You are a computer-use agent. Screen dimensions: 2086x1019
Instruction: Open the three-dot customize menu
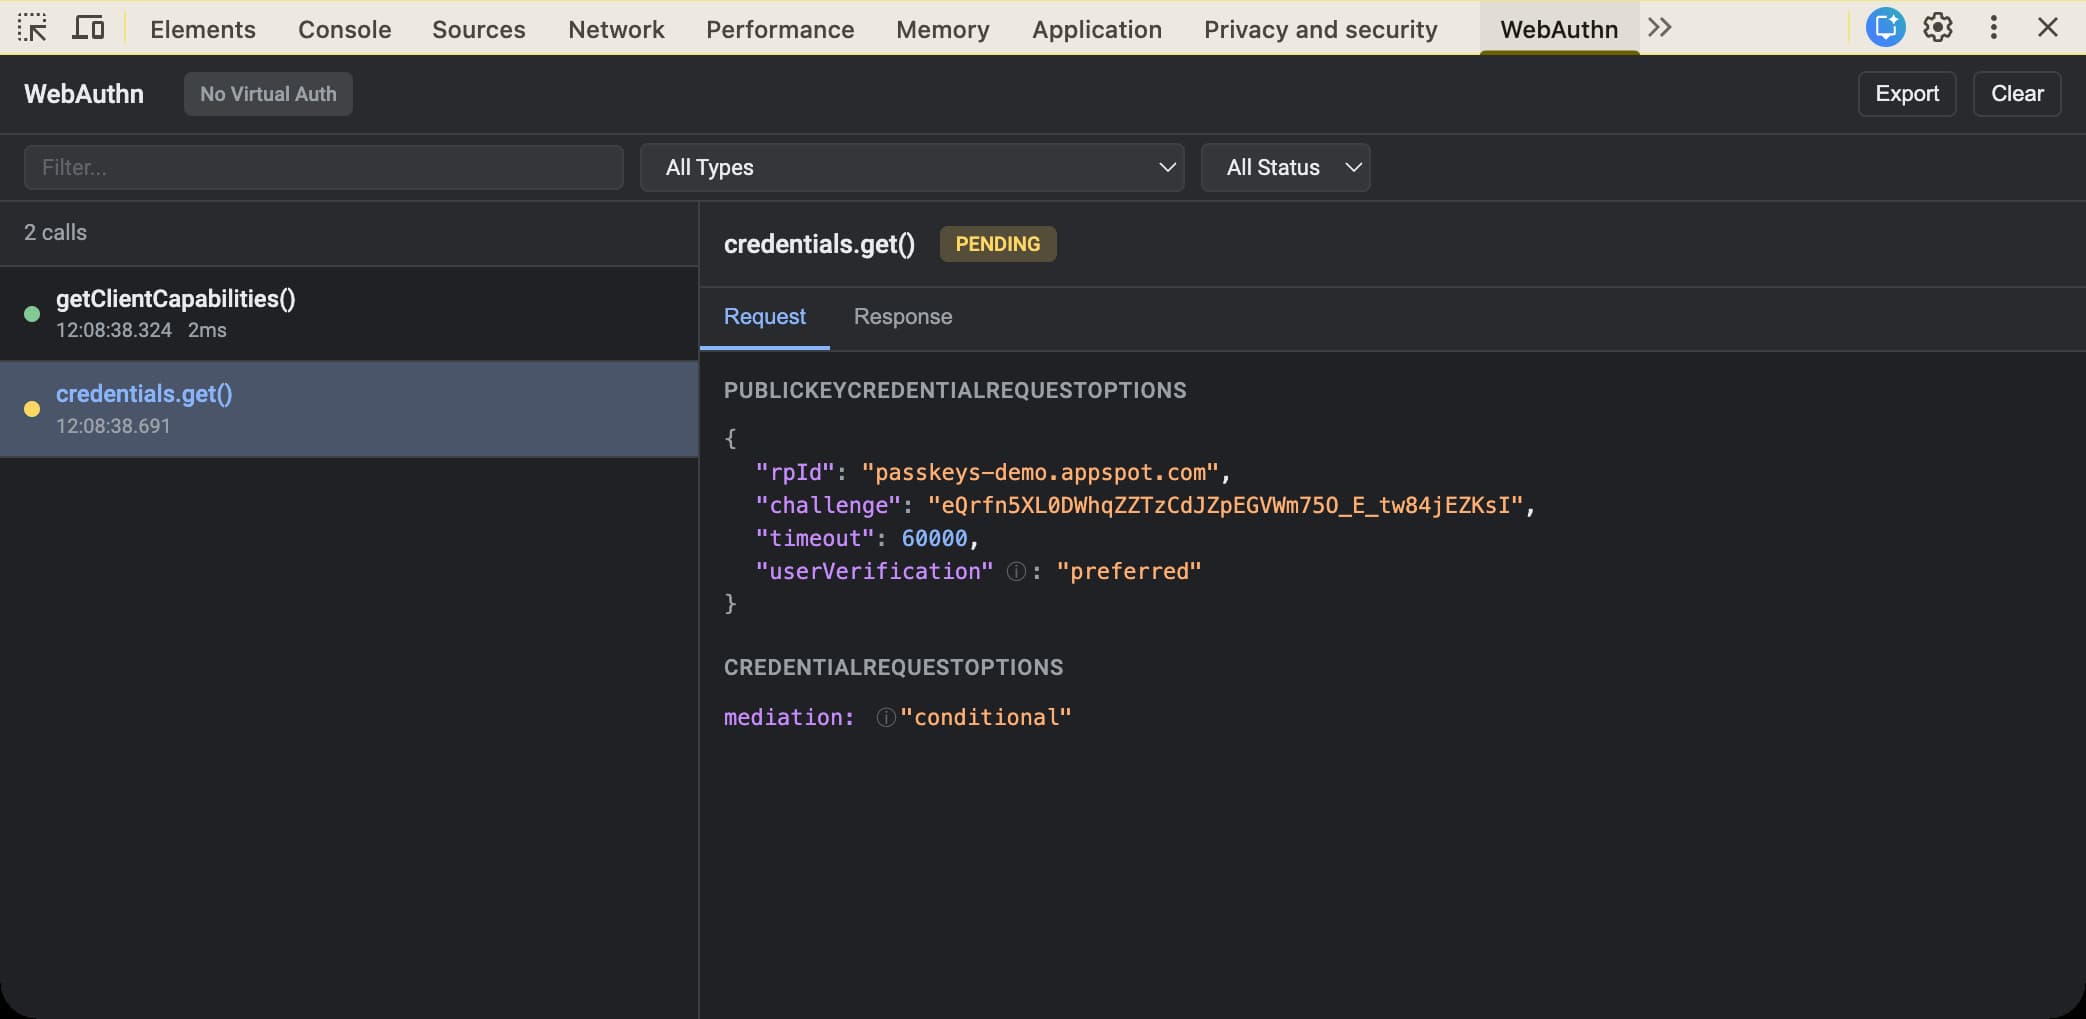(x=1993, y=28)
